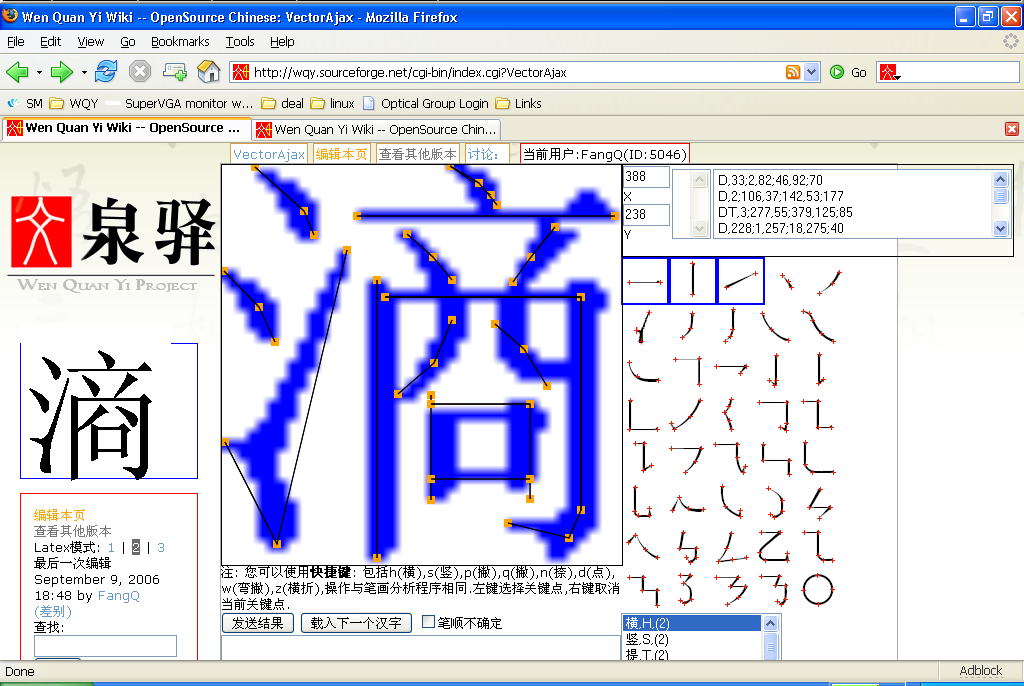Screen dimensions: 1024x686
Task: Go back to the previous page
Action: pos(18,71)
